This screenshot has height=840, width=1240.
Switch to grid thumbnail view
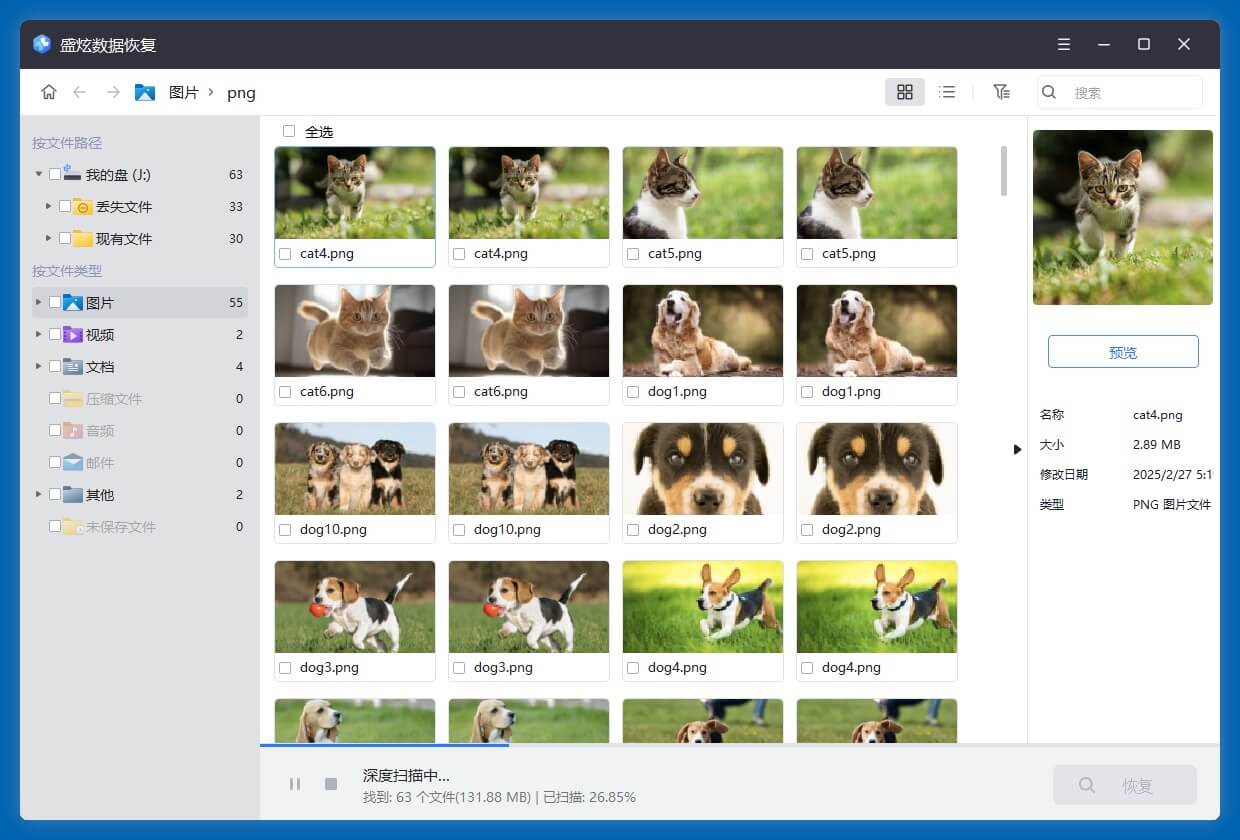[x=904, y=92]
